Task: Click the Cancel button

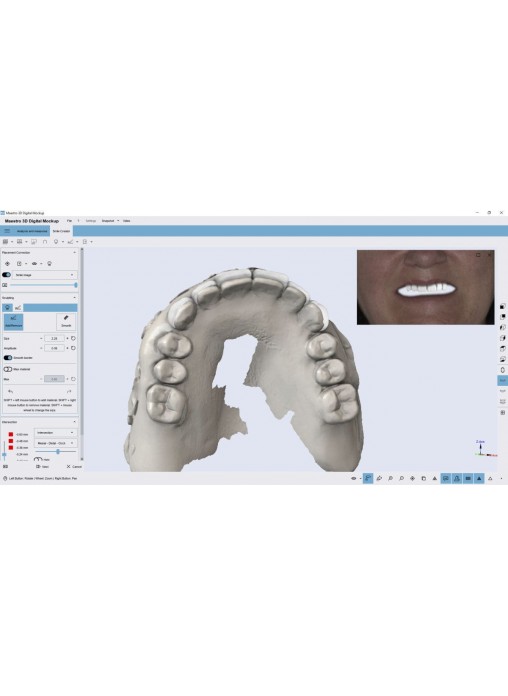Action: [74, 467]
